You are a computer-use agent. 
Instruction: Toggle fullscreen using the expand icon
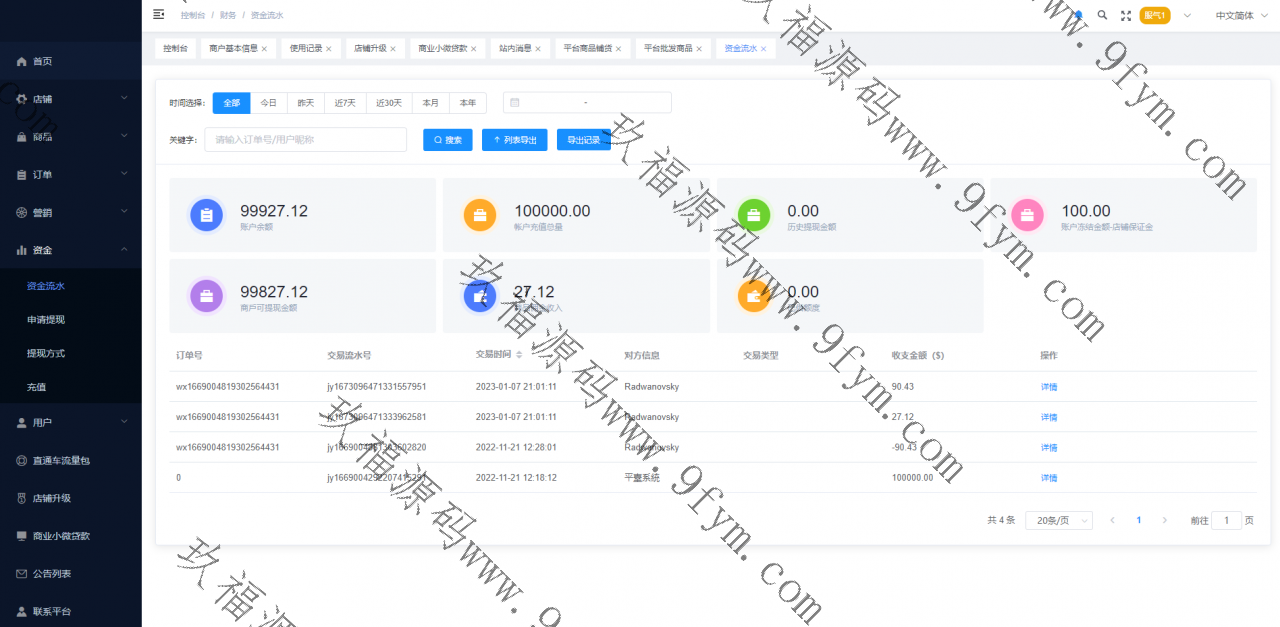1126,15
